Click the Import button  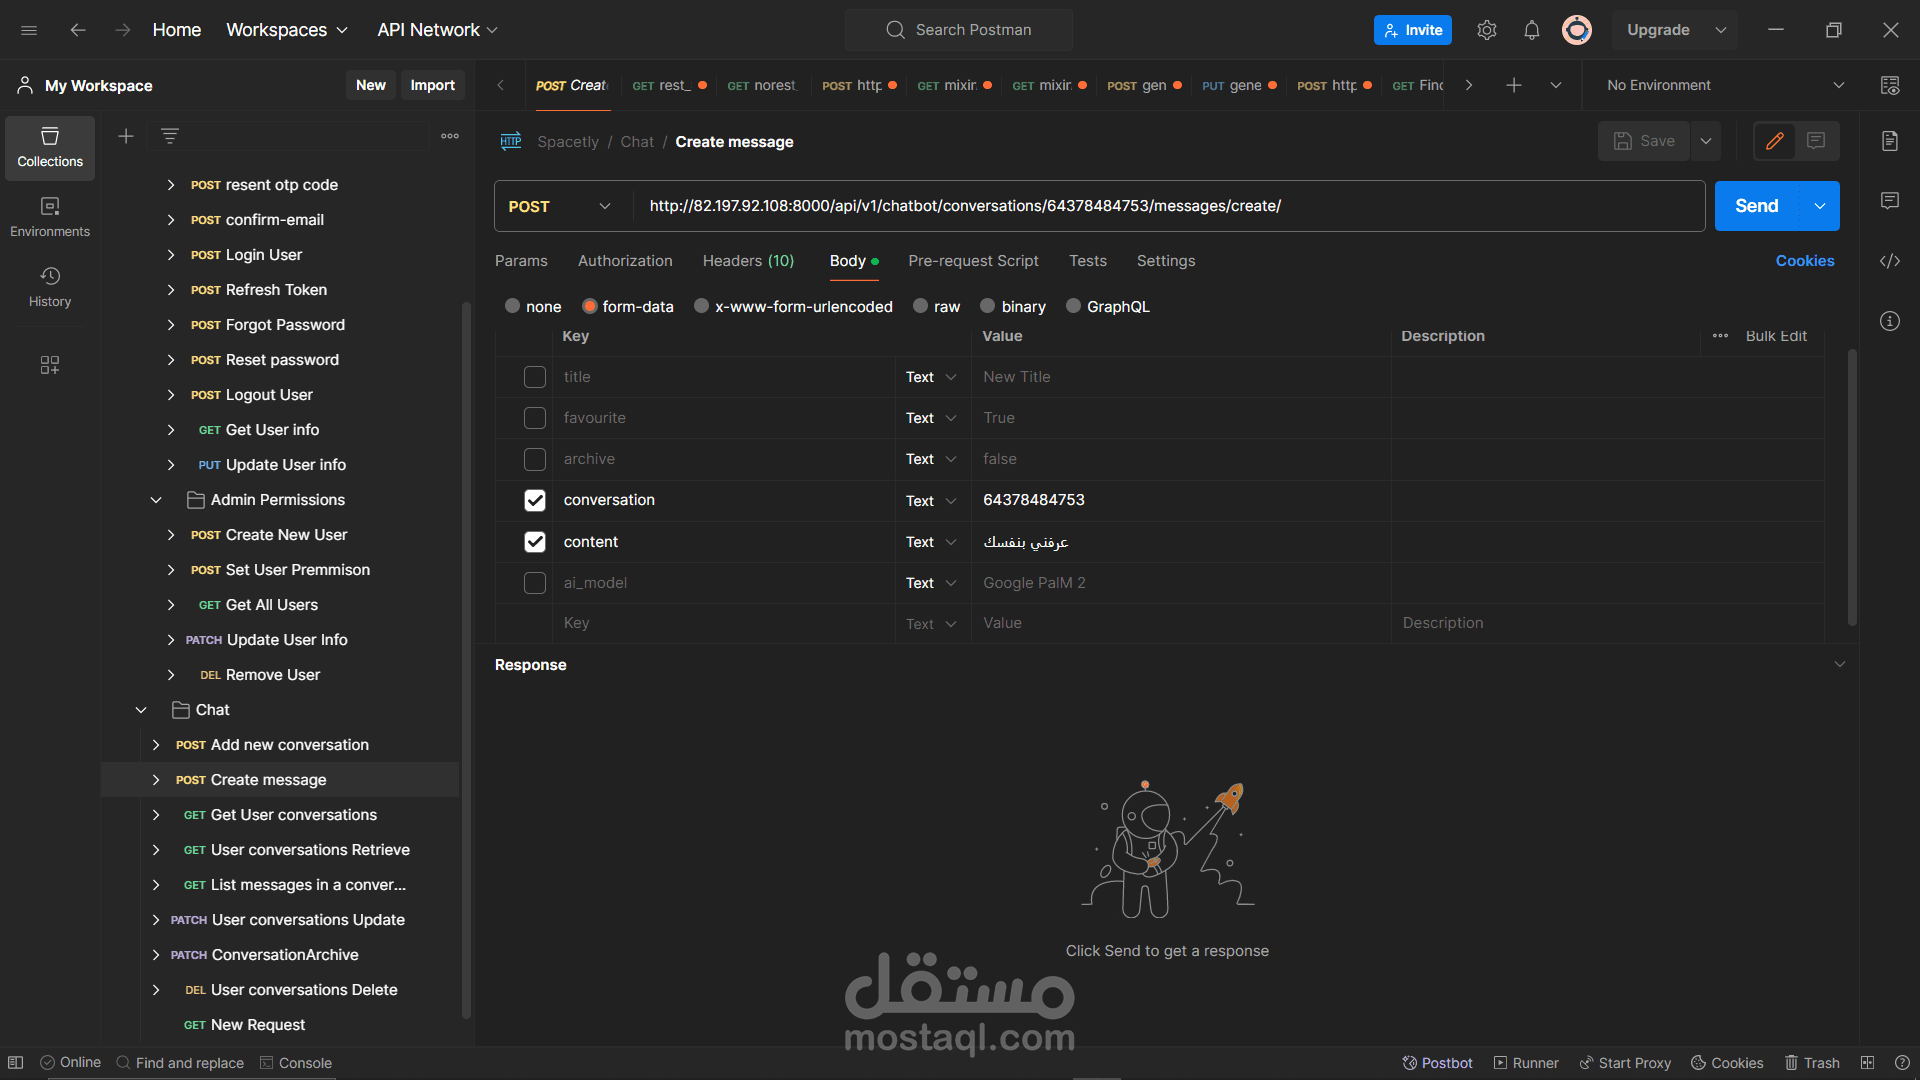433,86
